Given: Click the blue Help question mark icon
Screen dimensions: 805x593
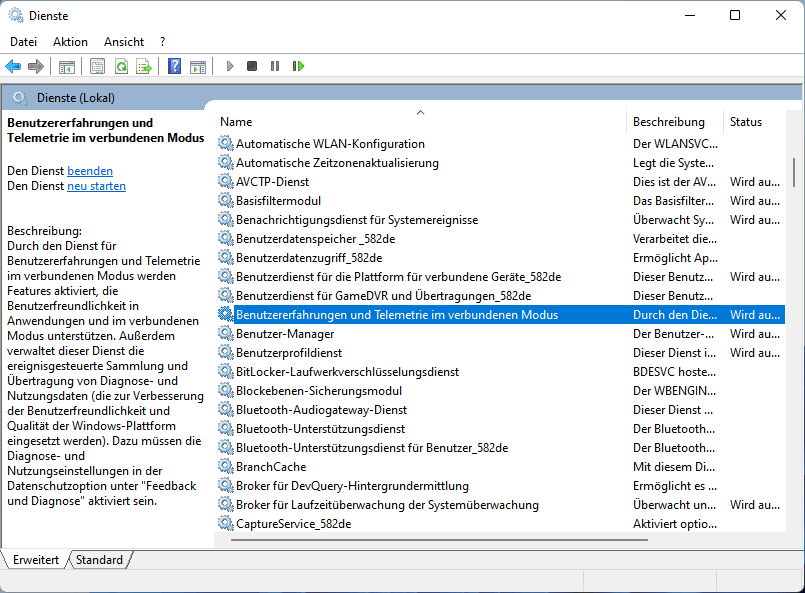Looking at the screenshot, I should tap(174, 67).
